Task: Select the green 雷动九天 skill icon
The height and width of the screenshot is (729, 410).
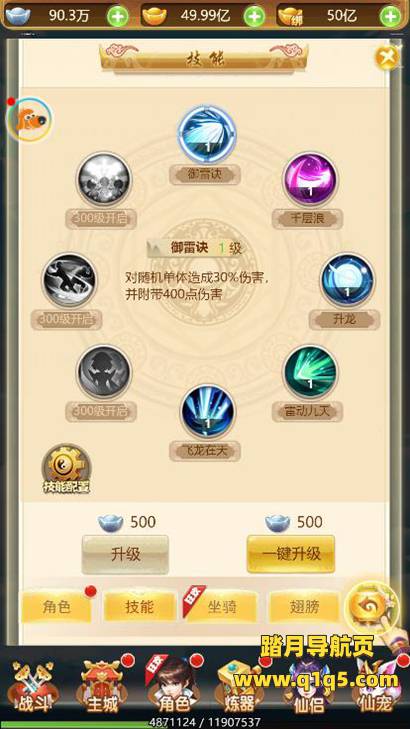Action: (311, 372)
